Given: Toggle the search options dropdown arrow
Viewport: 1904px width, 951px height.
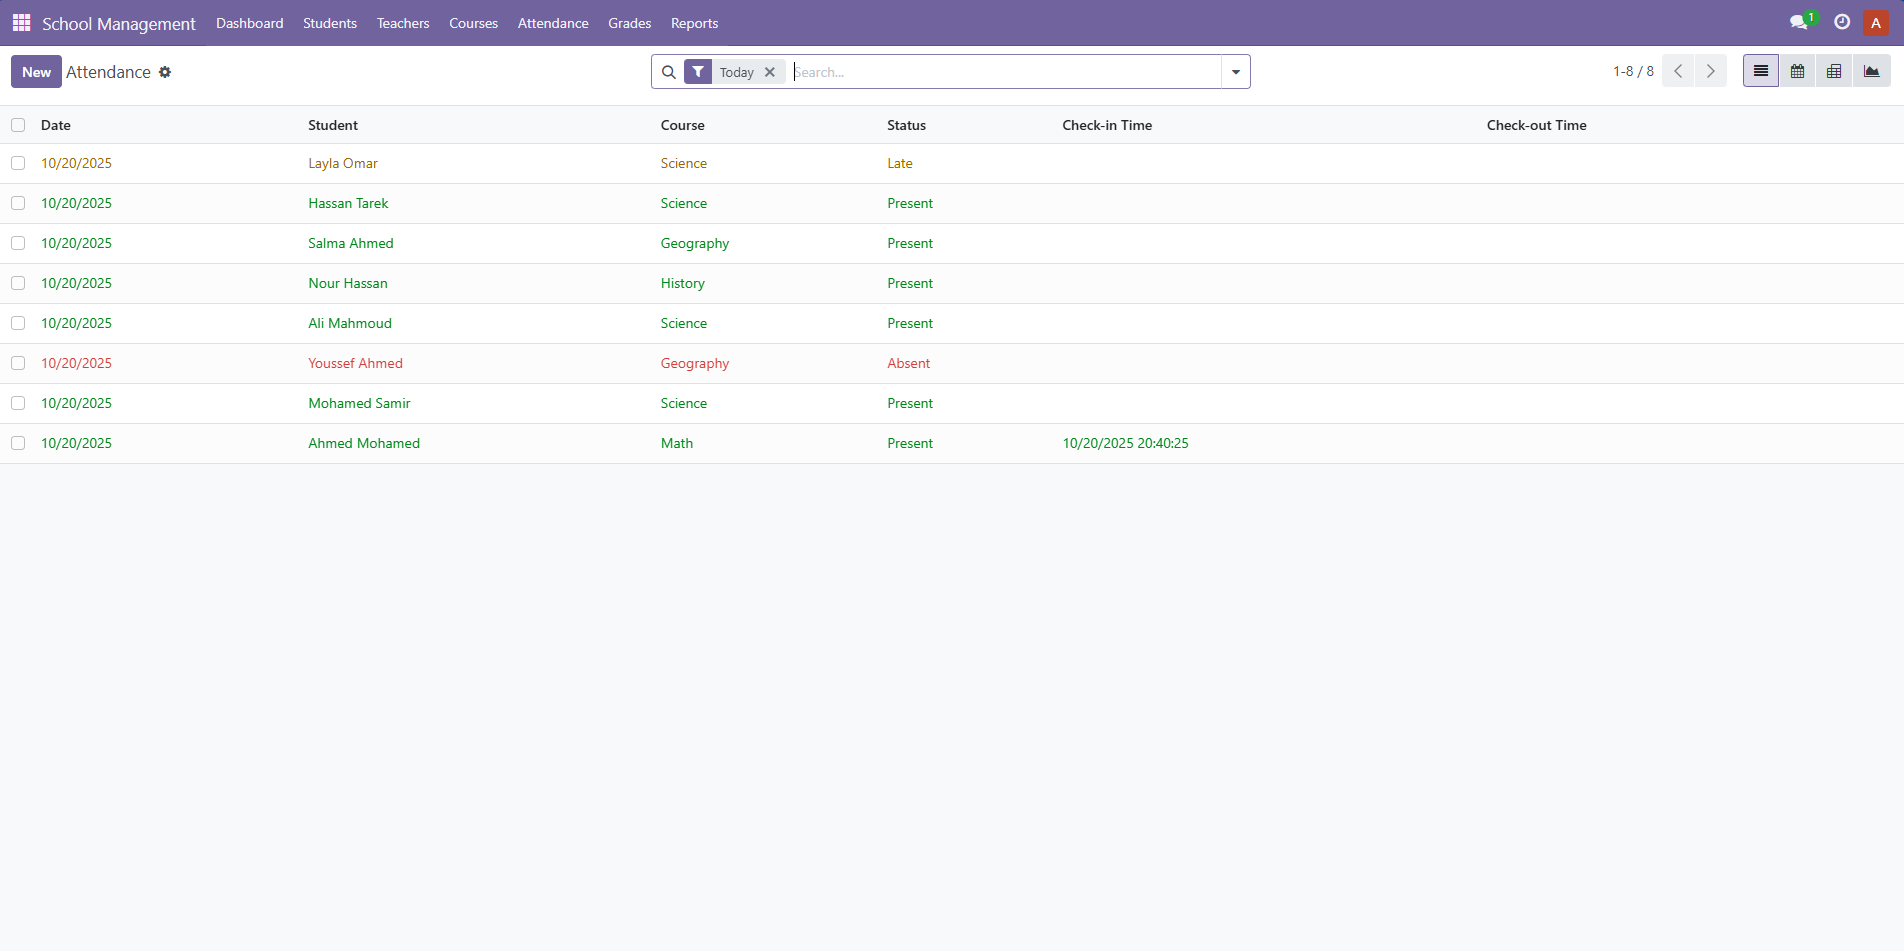Looking at the screenshot, I should pos(1236,72).
